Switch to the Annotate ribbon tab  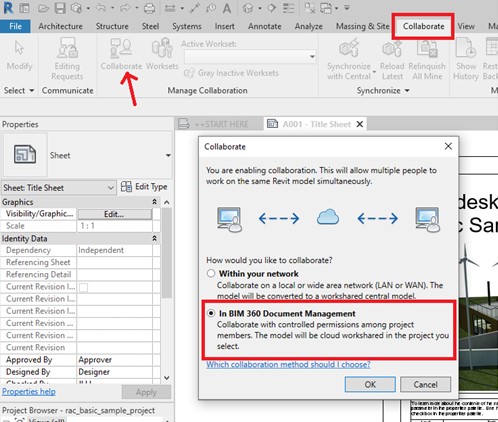[265, 26]
